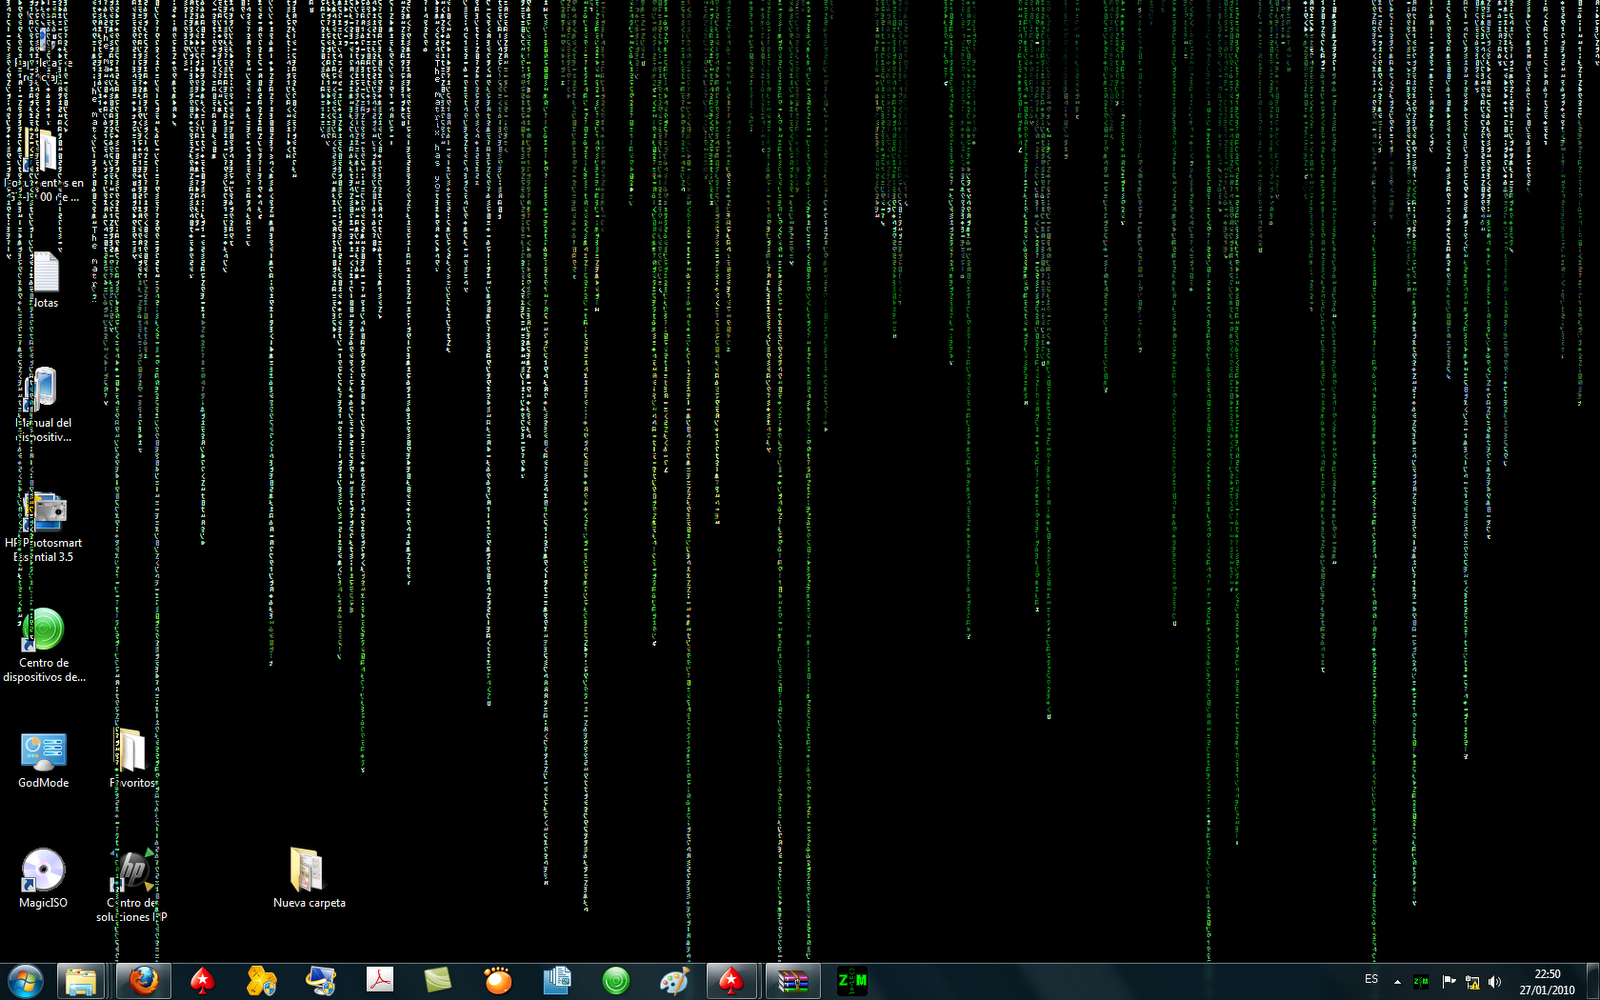This screenshot has height=1000, width=1600.
Task: Expand the hidden tray icons arrow
Action: tap(1397, 982)
